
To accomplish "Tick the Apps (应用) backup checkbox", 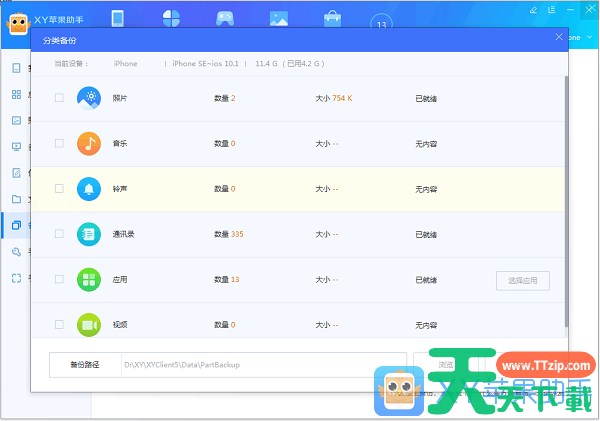I will coord(59,279).
